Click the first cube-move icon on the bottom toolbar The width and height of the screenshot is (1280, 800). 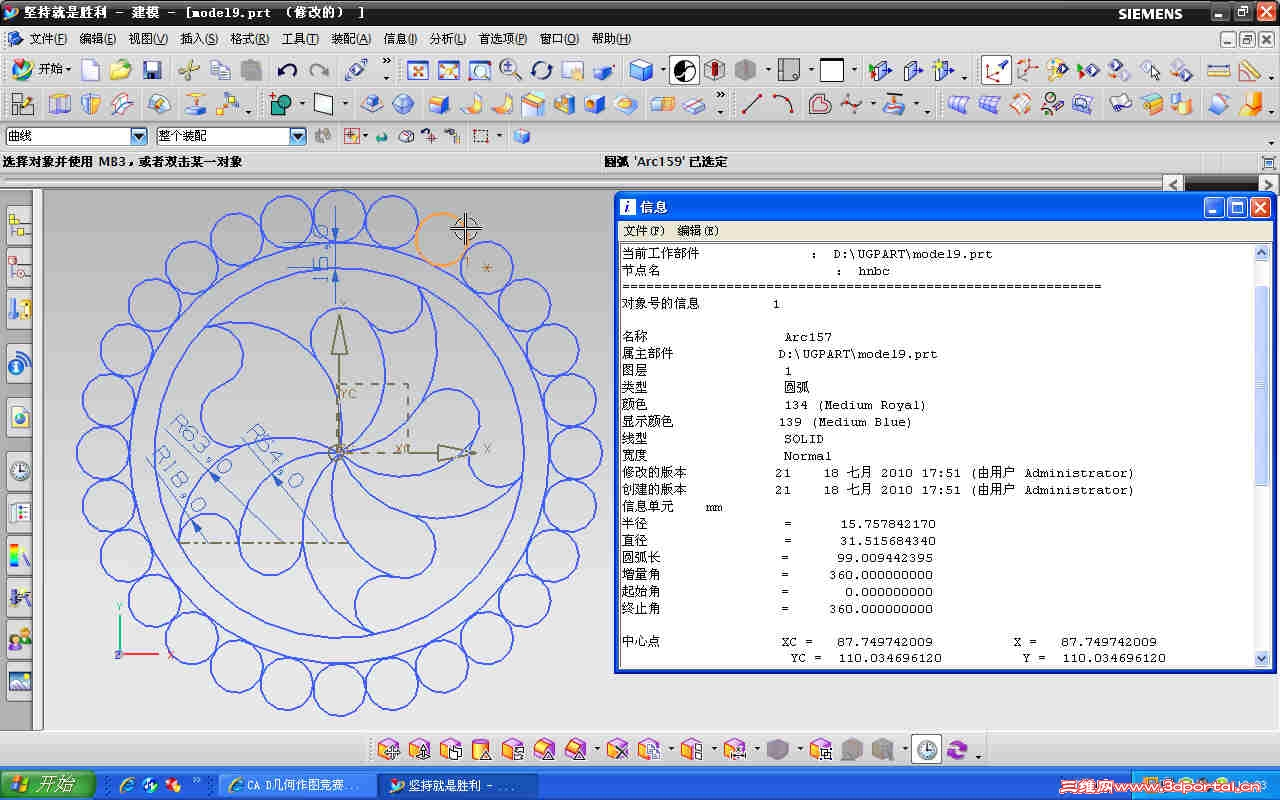pyautogui.click(x=388, y=749)
